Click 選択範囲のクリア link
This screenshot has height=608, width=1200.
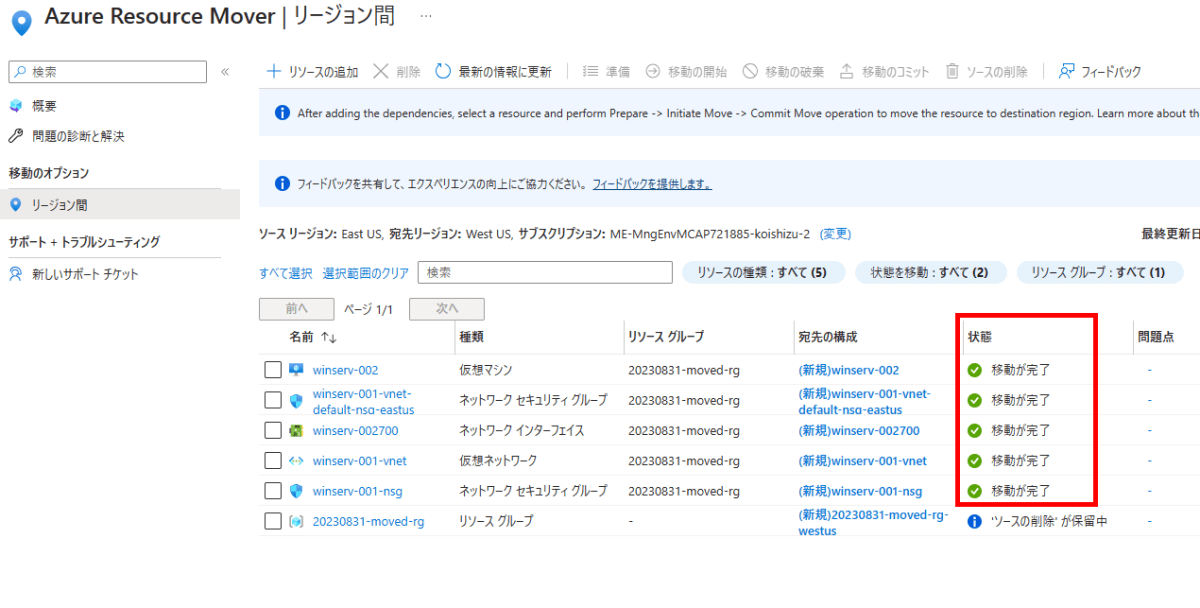(365, 273)
